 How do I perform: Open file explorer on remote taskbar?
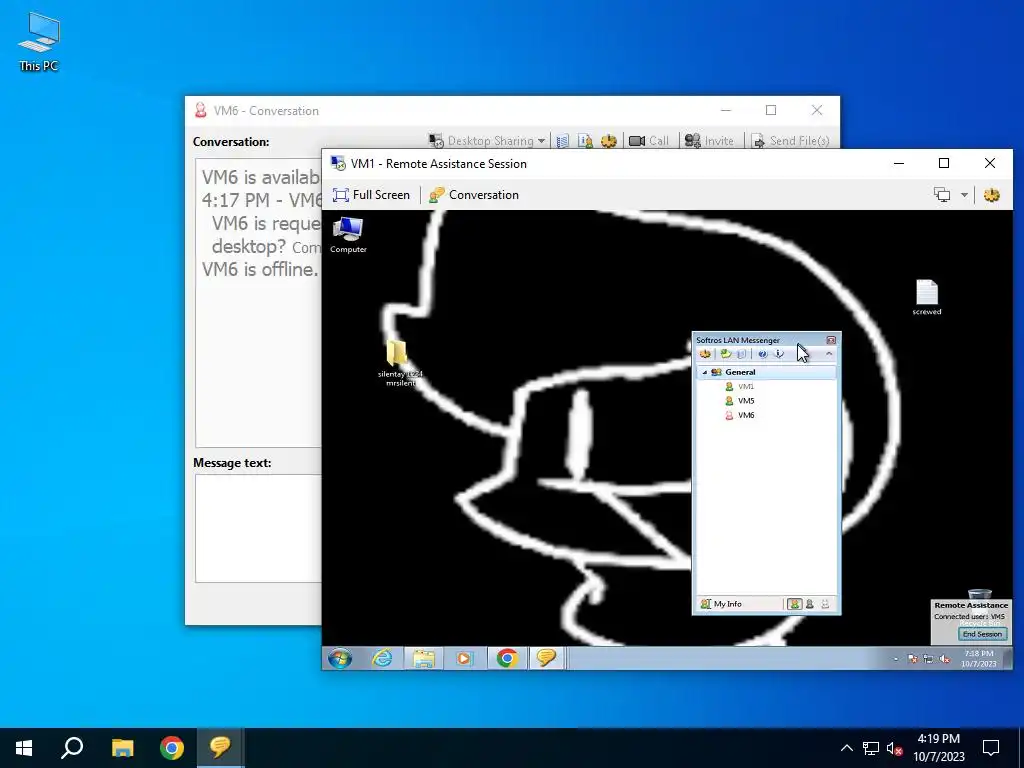423,658
